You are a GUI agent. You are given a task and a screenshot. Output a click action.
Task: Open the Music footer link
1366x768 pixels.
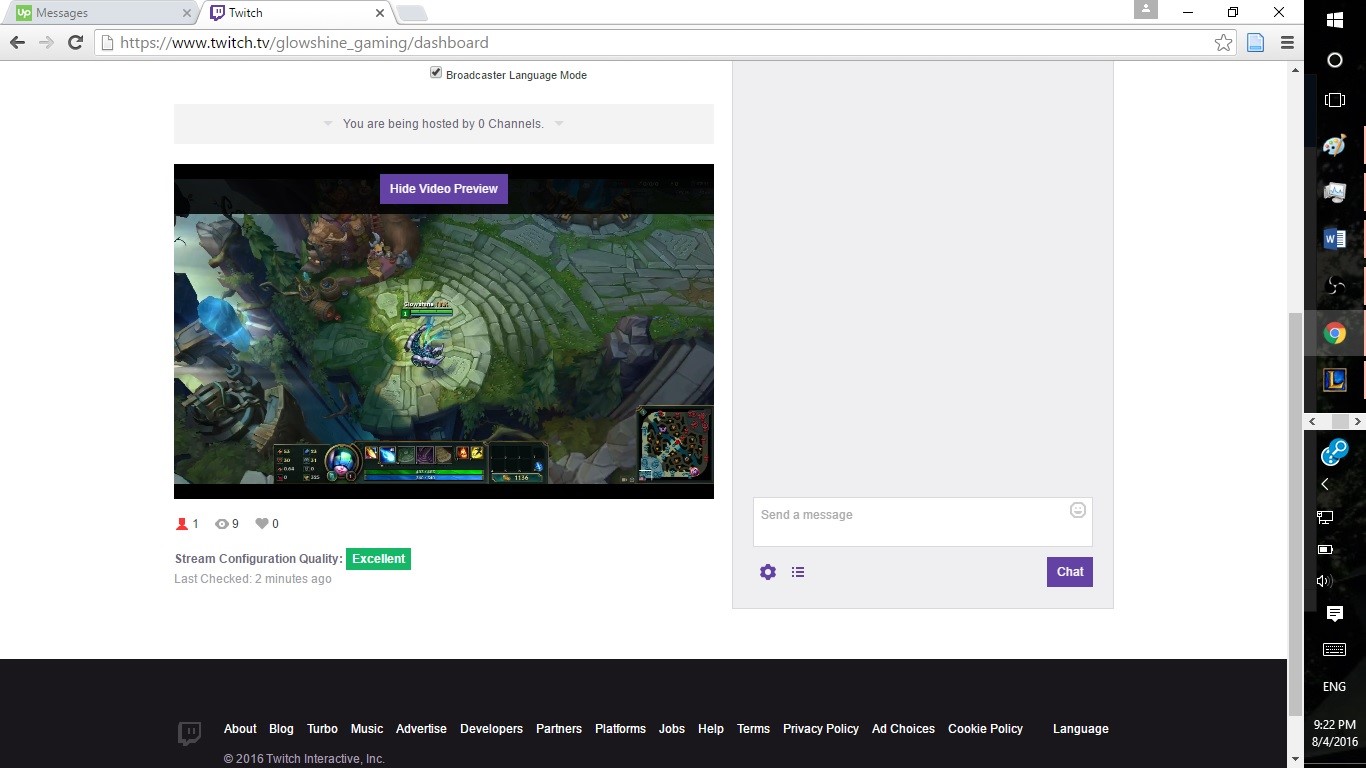367,729
